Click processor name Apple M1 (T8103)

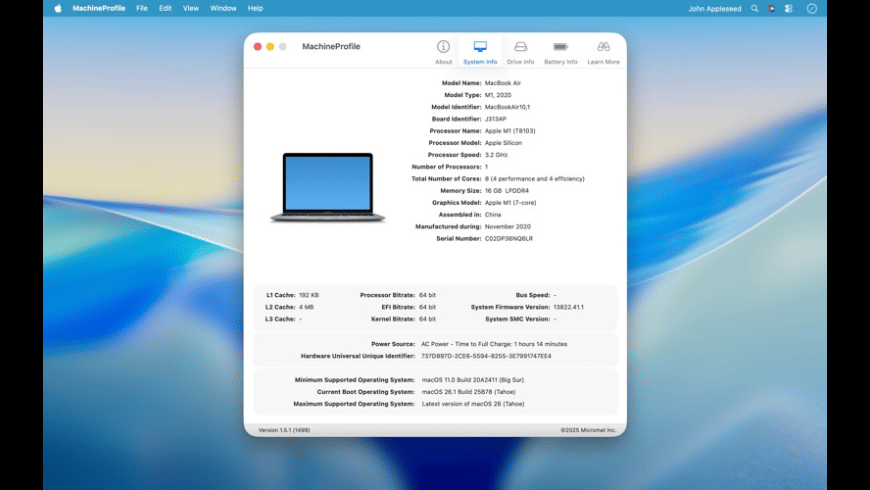pyautogui.click(x=510, y=131)
